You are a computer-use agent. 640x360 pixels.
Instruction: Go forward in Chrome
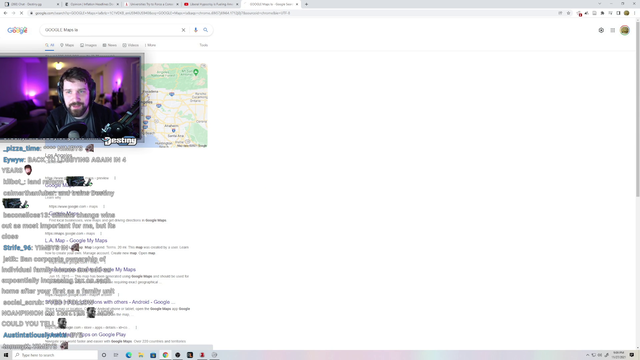[13, 13]
